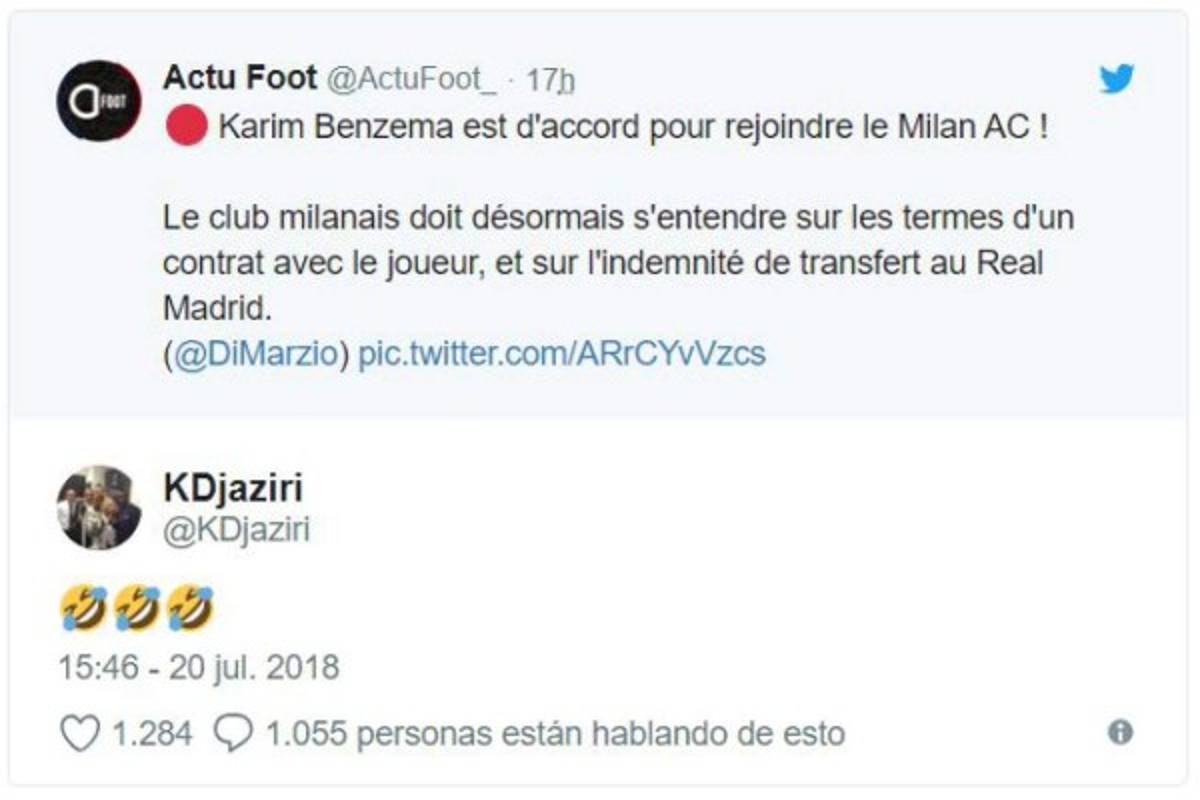Click the red circle emoji in the quoted tweet
Image resolution: width=1200 pixels, height=800 pixels.
pyautogui.click(x=185, y=130)
